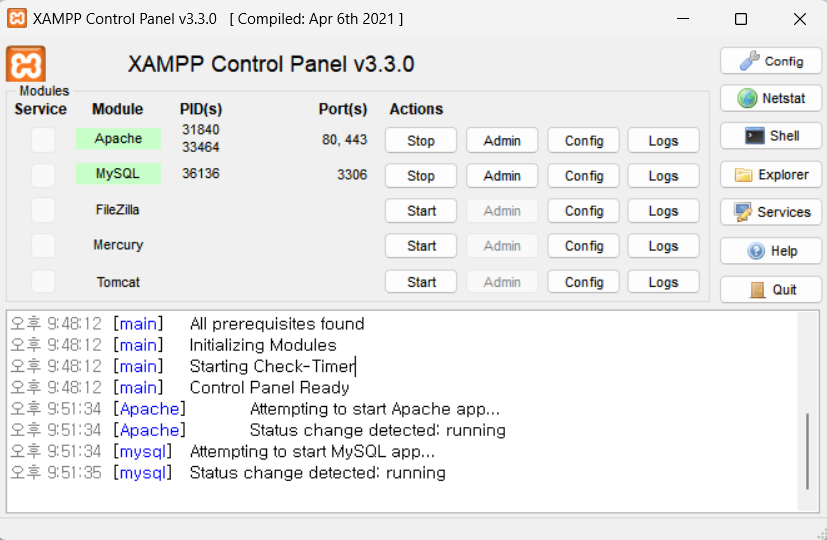Click the Mercury module name
The height and width of the screenshot is (540, 827).
click(118, 245)
